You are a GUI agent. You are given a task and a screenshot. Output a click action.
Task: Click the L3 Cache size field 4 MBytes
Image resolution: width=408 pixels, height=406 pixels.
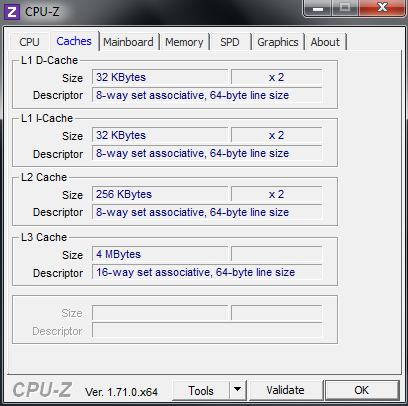[160, 254]
